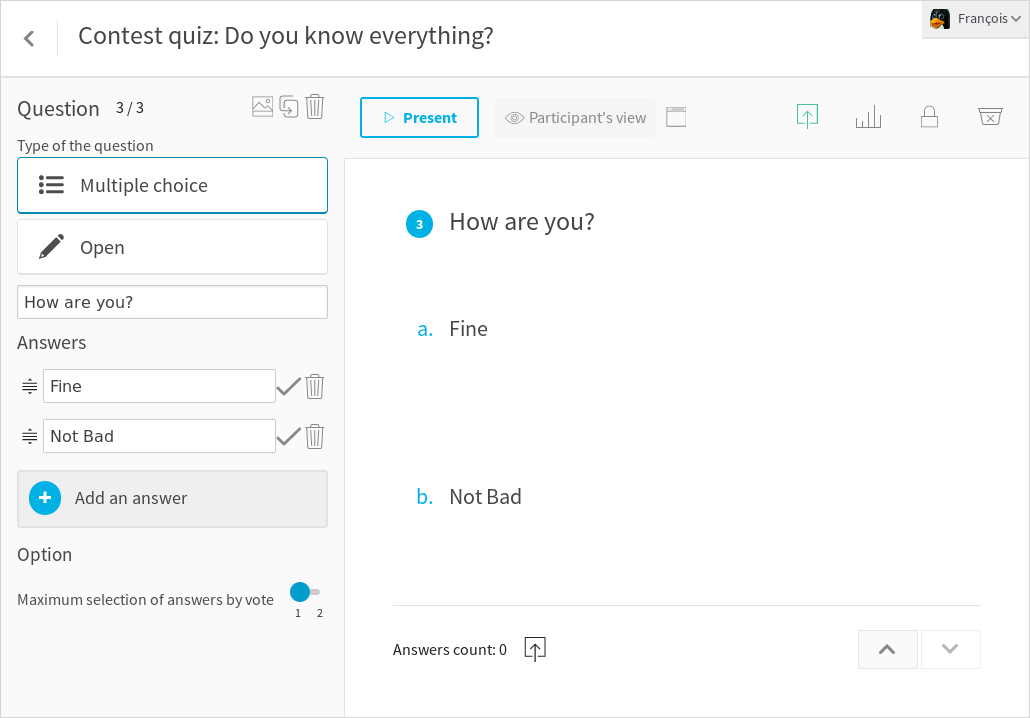Click the question title input field
Screen dimensions: 1030x718
click(x=172, y=302)
